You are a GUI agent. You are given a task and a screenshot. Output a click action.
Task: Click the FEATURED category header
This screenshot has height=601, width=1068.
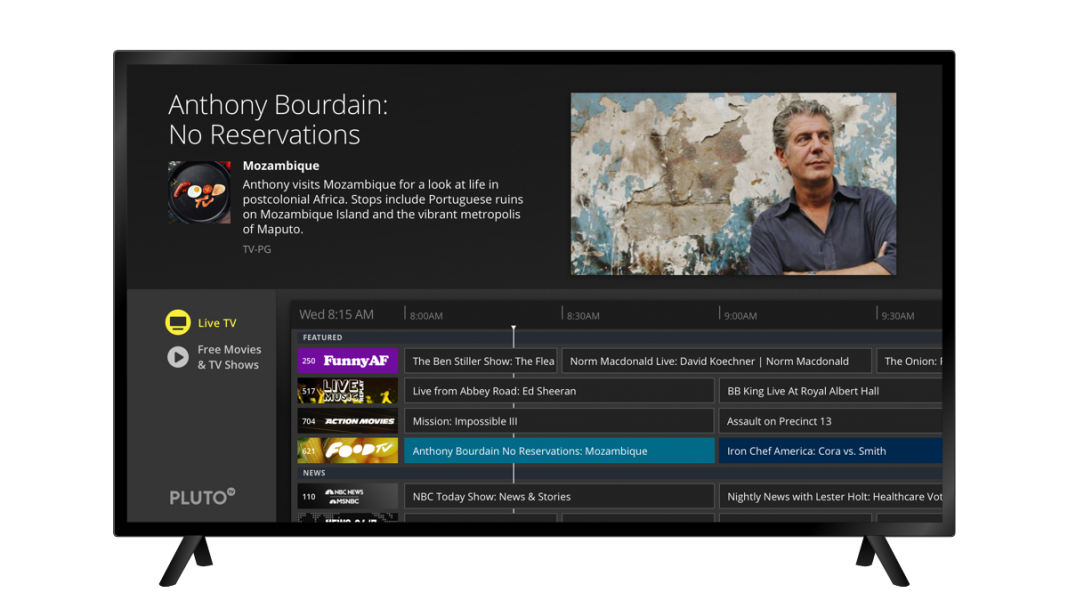click(x=323, y=337)
